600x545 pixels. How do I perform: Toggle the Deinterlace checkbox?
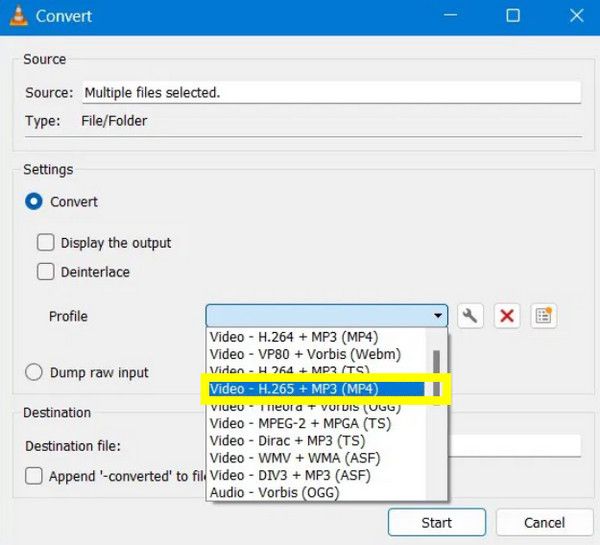tap(46, 271)
